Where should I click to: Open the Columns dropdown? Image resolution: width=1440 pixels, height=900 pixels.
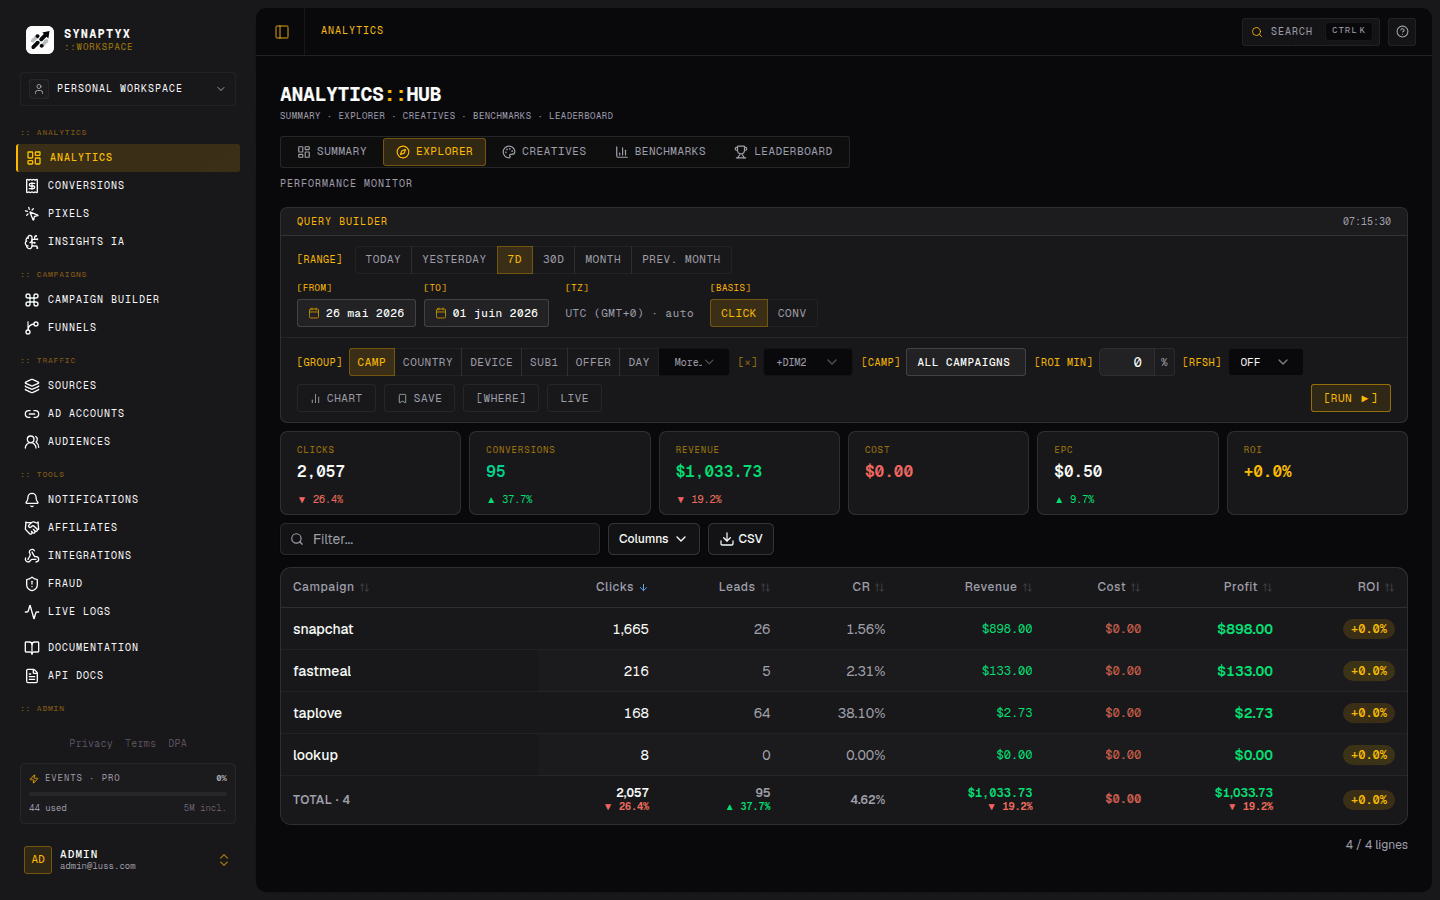coord(653,539)
